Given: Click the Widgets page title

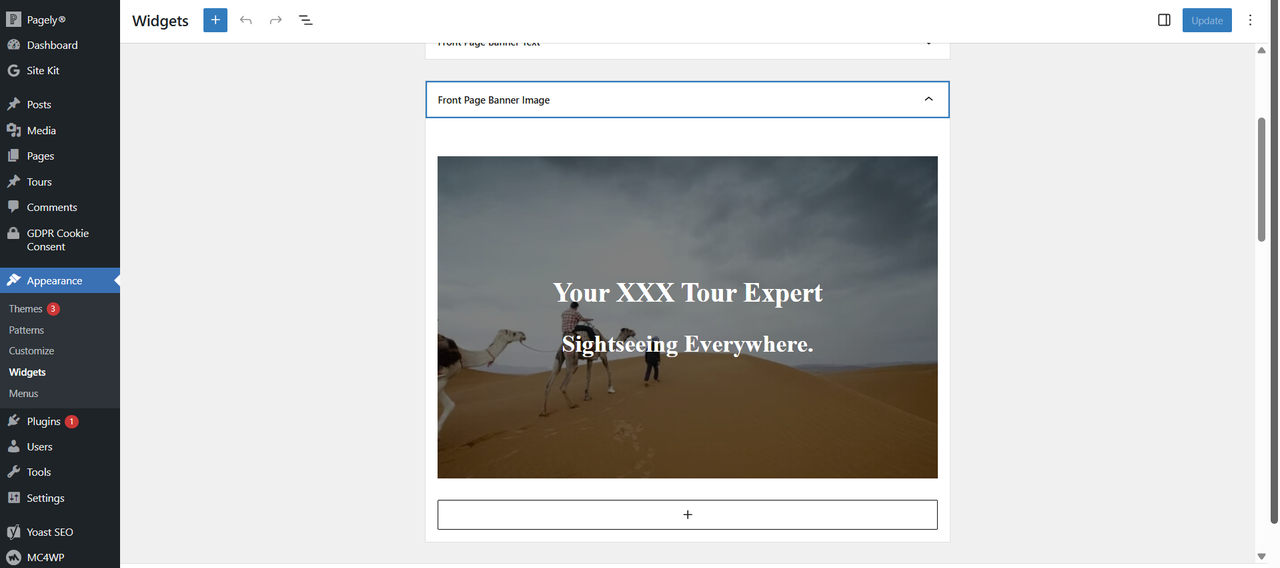Looking at the screenshot, I should [x=160, y=21].
